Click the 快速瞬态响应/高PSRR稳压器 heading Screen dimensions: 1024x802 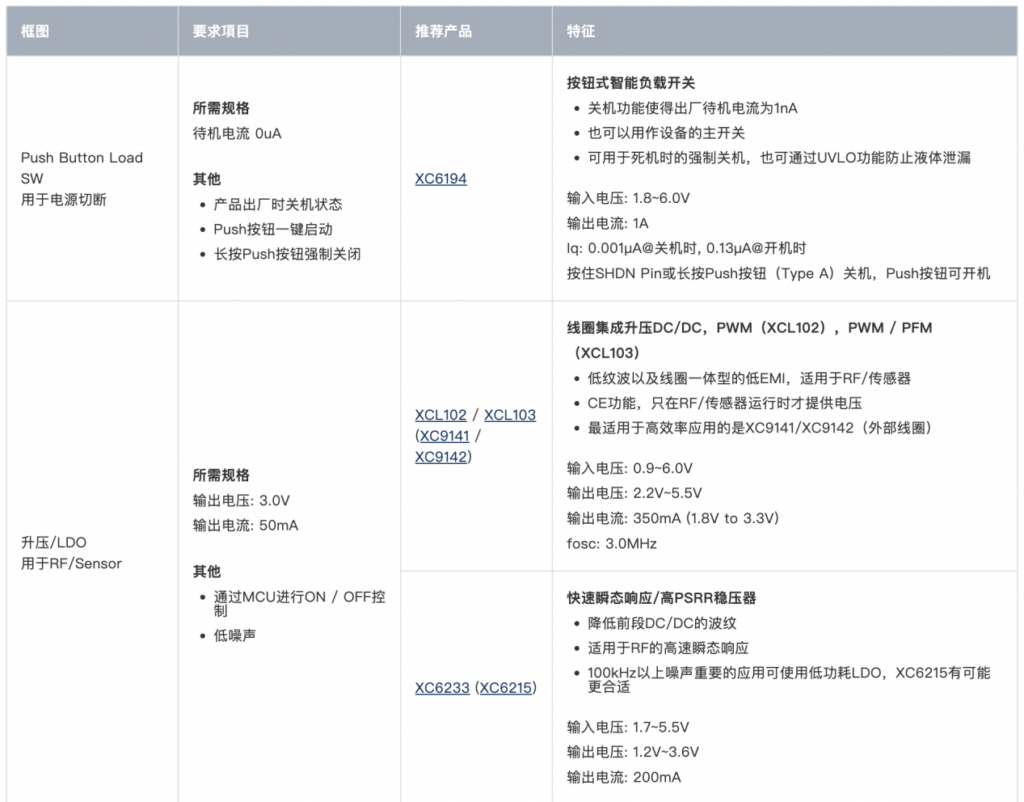[661, 598]
